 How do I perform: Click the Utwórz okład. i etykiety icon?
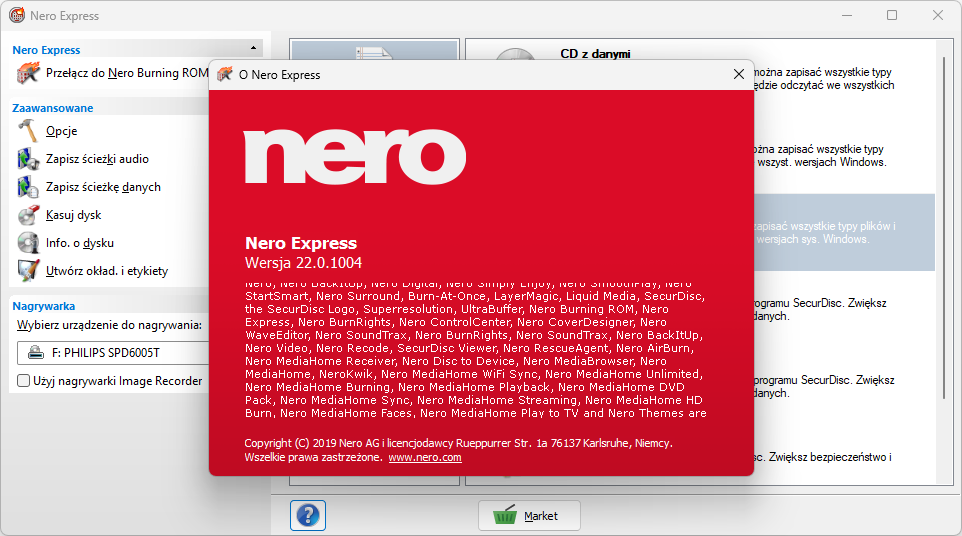(x=28, y=271)
